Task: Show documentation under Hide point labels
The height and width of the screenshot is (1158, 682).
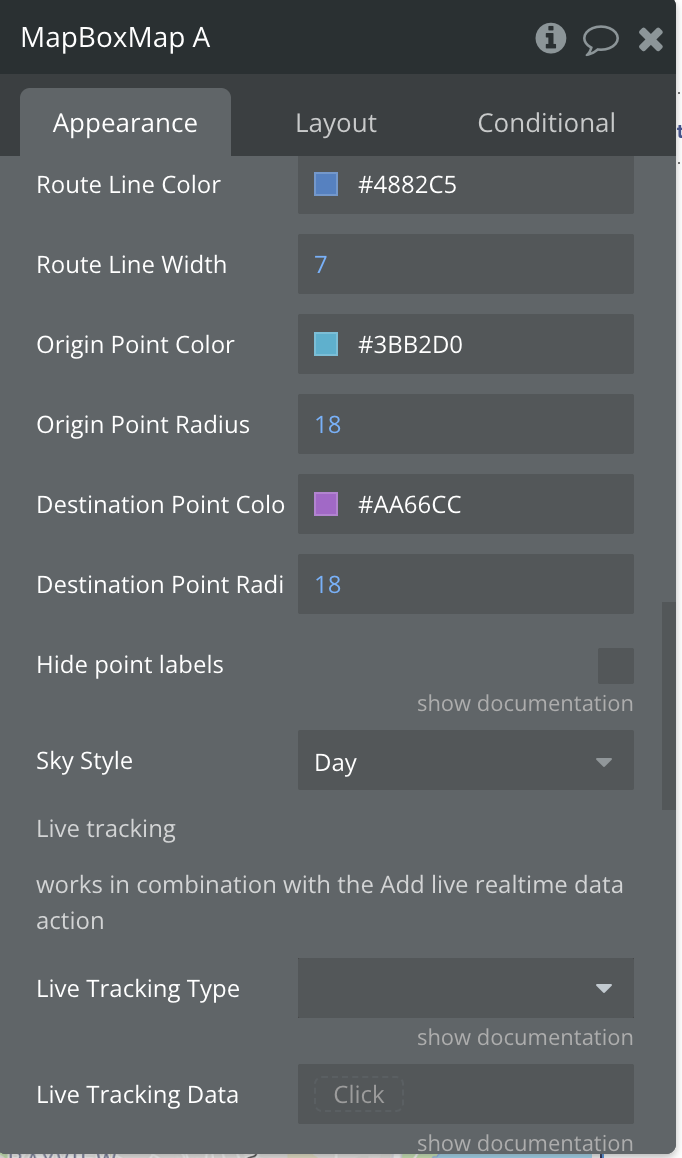Action: pos(525,703)
